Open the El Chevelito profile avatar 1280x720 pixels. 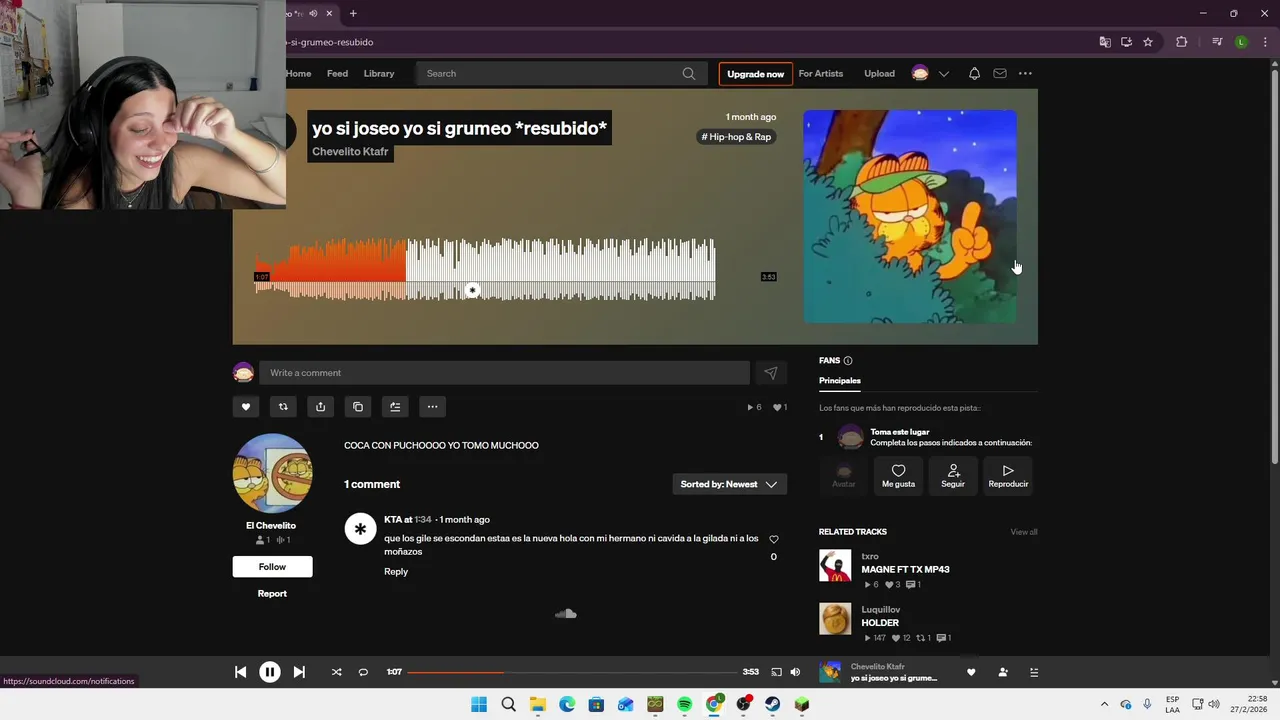pyautogui.click(x=272, y=473)
